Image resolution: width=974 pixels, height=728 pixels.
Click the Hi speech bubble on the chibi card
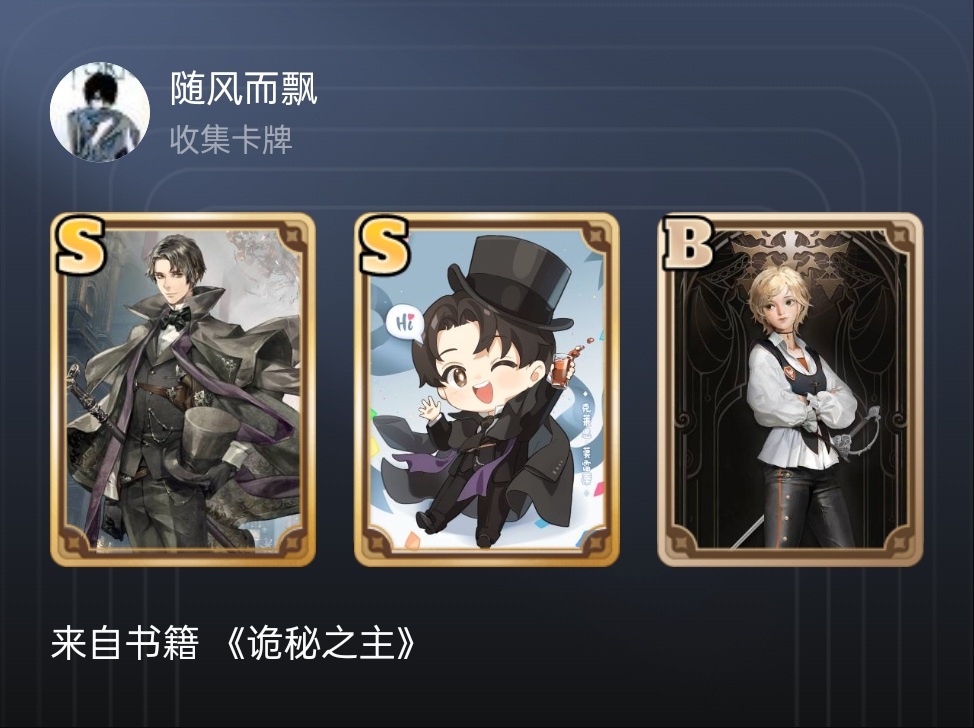click(404, 323)
